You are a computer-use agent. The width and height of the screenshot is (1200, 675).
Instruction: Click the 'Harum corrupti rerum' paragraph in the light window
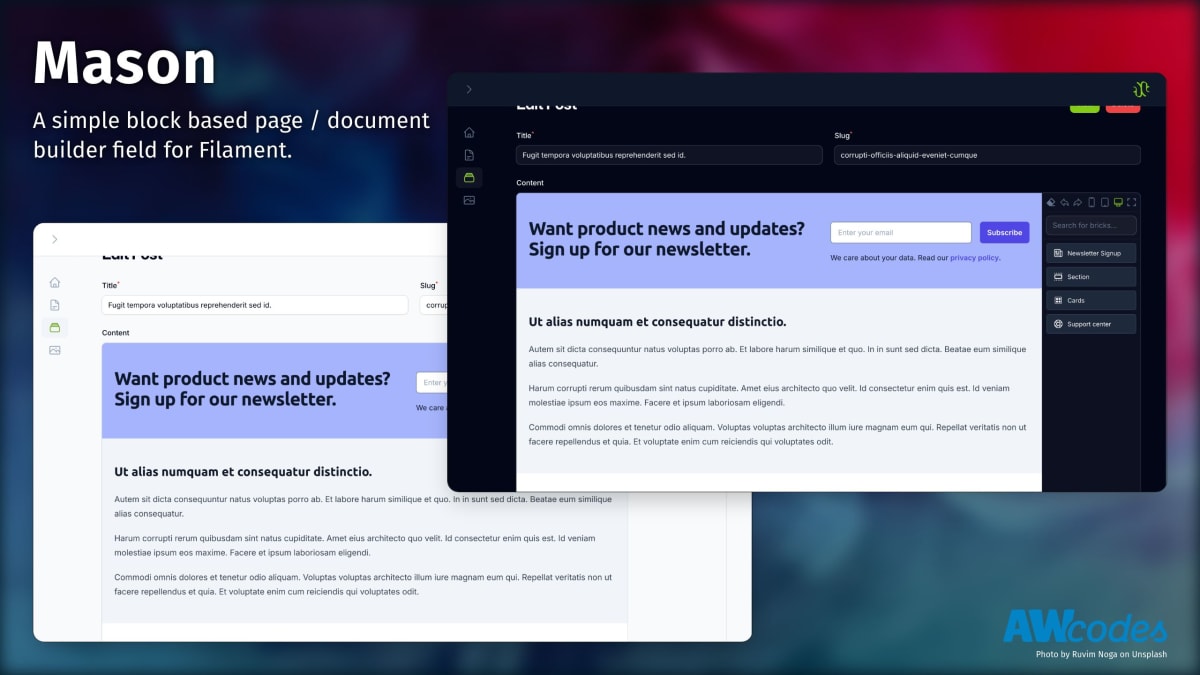(355, 545)
